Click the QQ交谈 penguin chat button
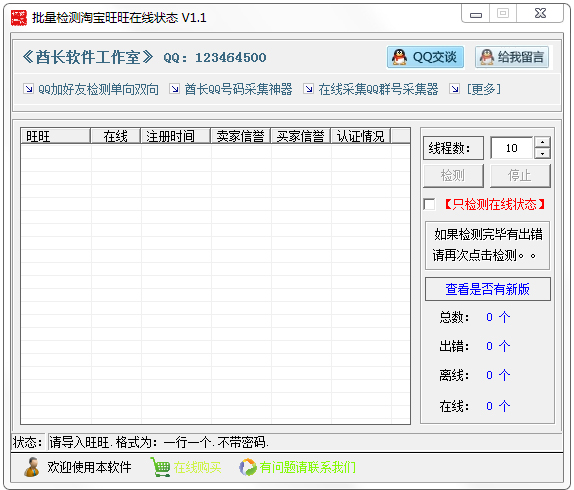The width and height of the screenshot is (574, 490). pos(425,57)
